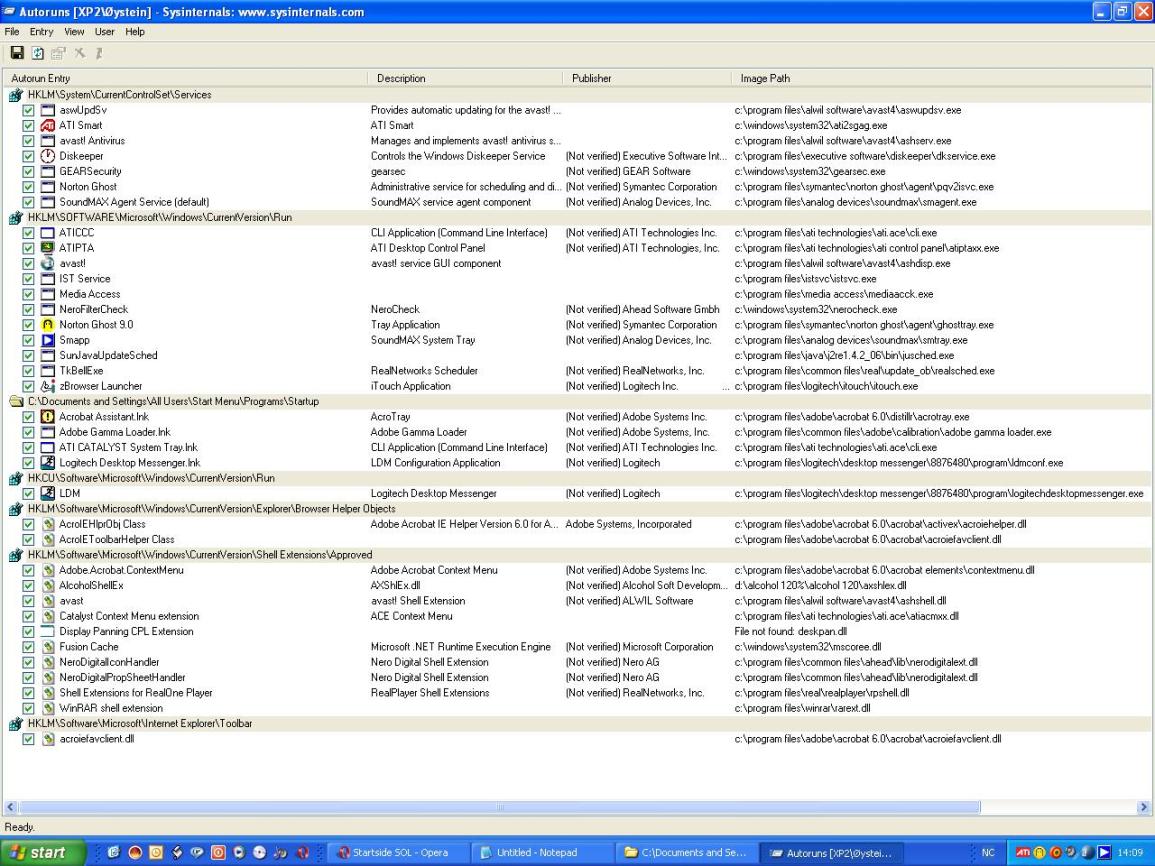Click the Properties toolbar icon
The width and height of the screenshot is (1155, 866).
[x=58, y=53]
